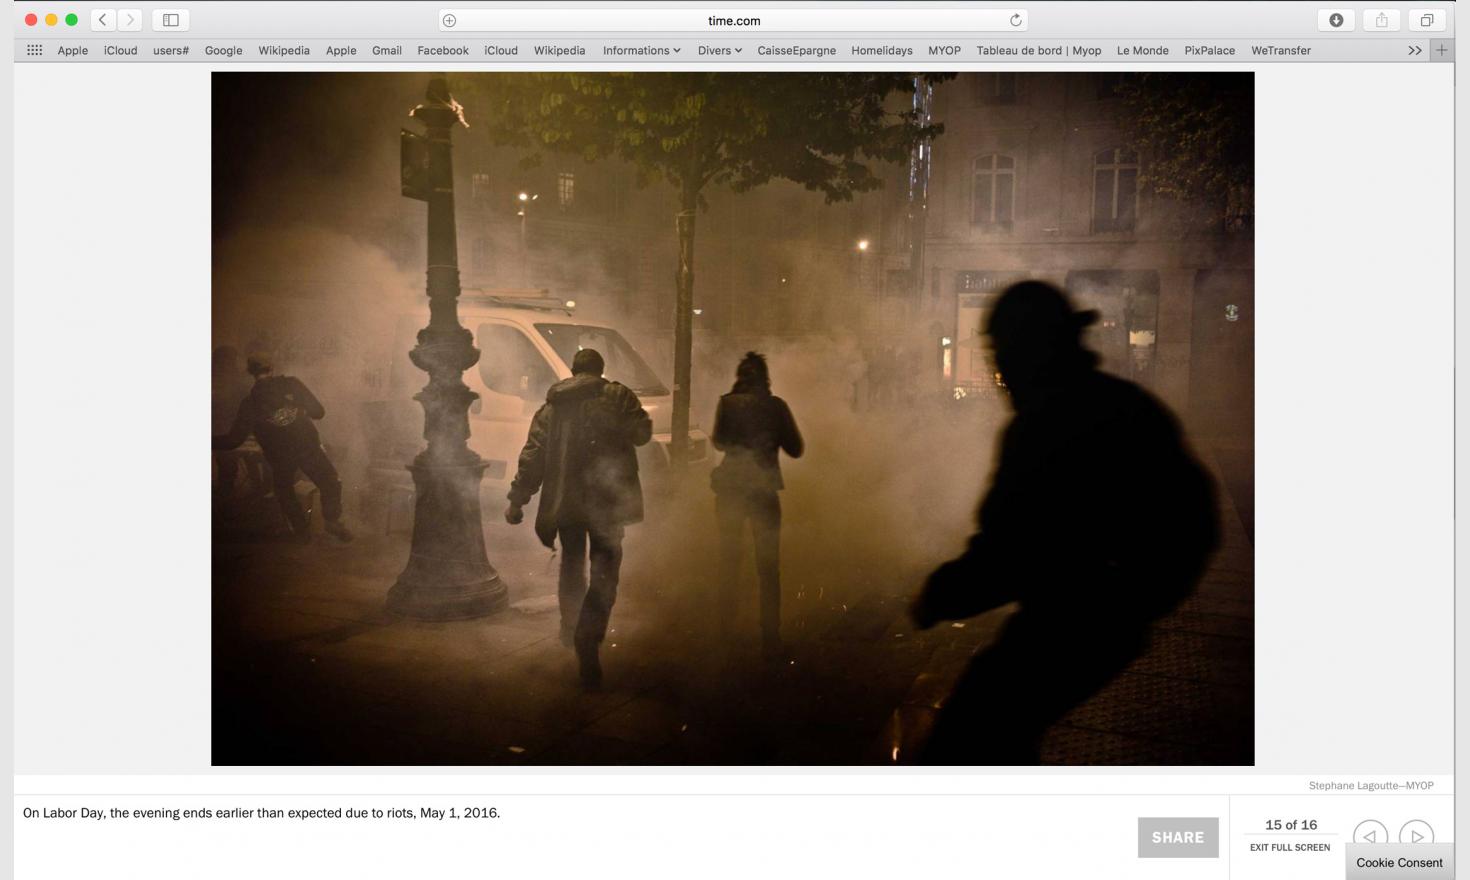The height and width of the screenshot is (880, 1470).
Task: Go forward with the Safari forward arrow
Action: (x=130, y=20)
